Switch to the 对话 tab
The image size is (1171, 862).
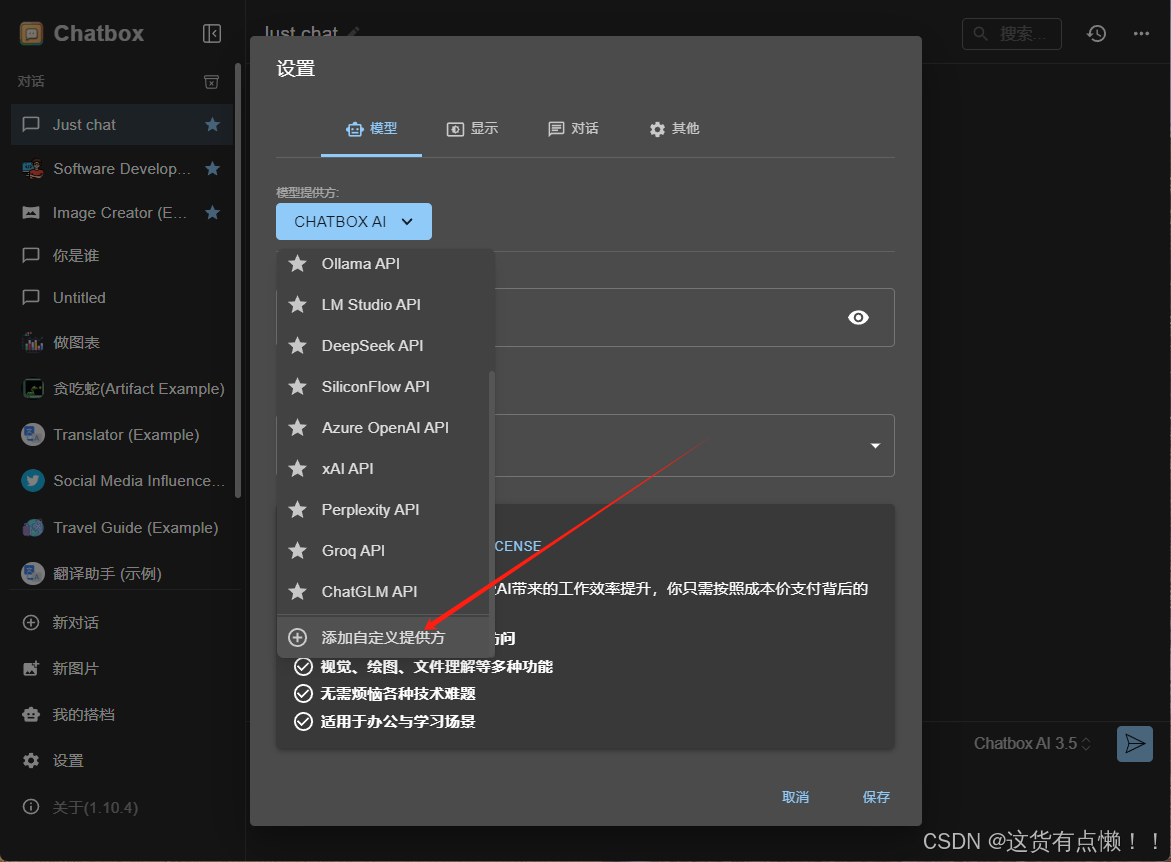(x=573, y=128)
